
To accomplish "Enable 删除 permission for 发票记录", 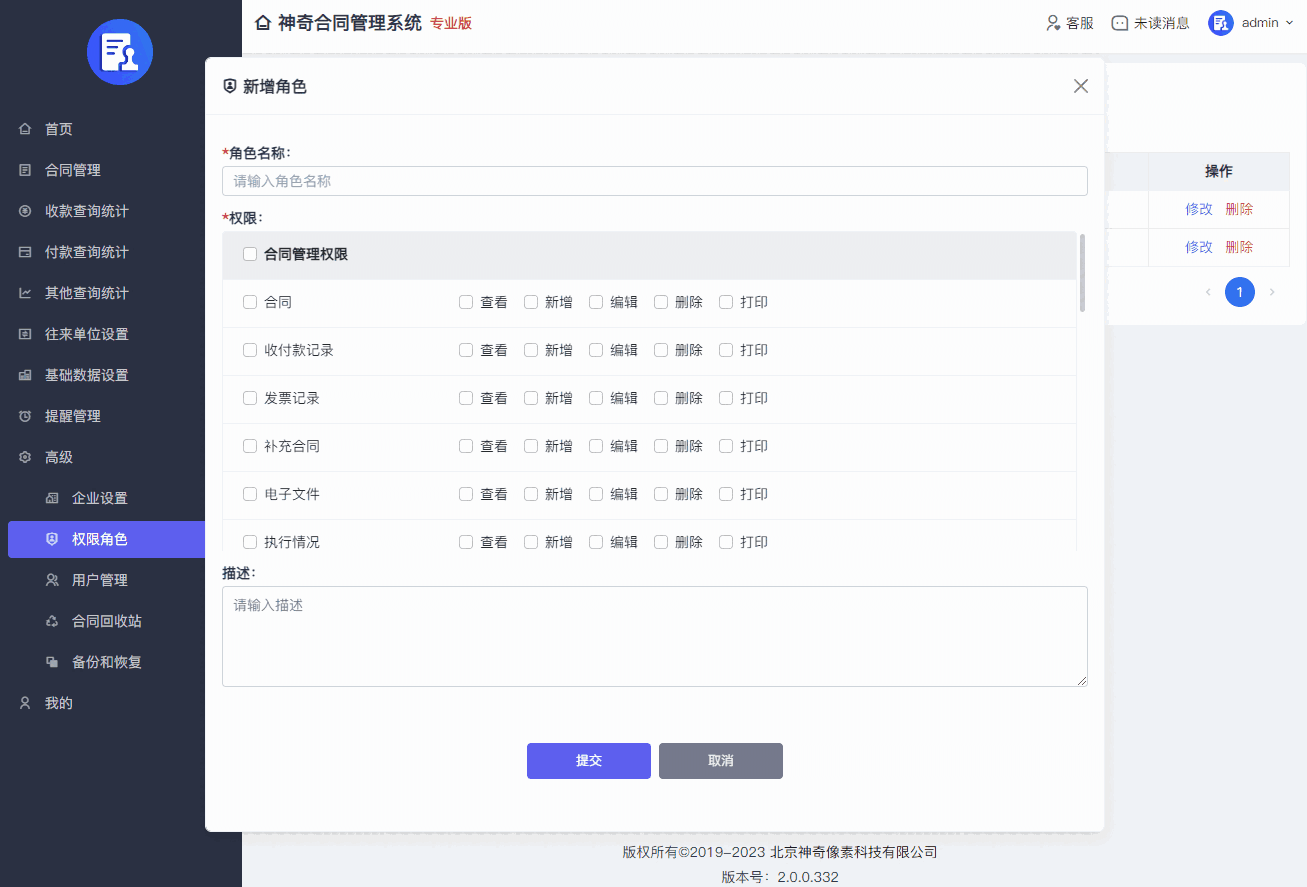I will click(660, 397).
